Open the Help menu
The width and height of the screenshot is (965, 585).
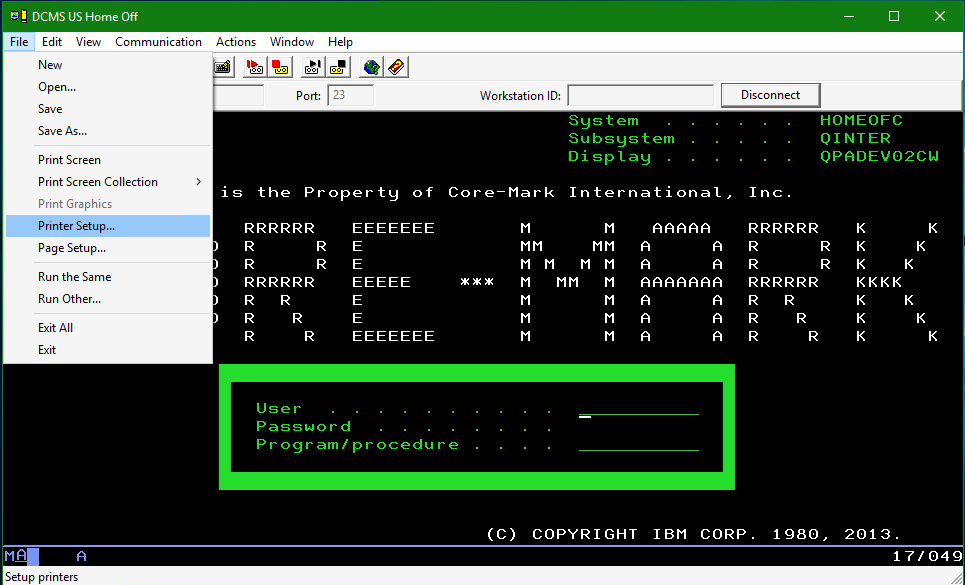[x=340, y=42]
